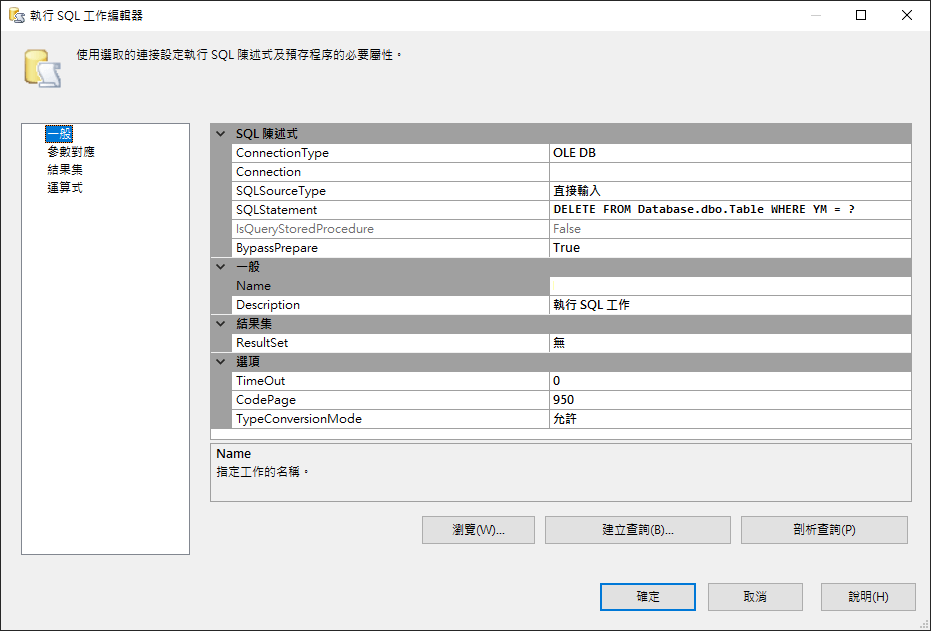931x631 pixels.
Task: Select the 一般 page in left list
Action: (x=59, y=134)
